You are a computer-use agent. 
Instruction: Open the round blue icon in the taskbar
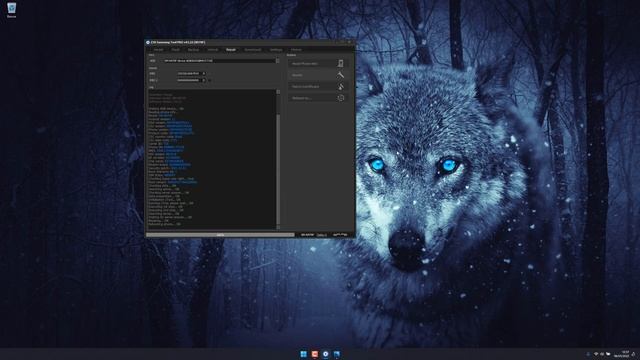326,354
